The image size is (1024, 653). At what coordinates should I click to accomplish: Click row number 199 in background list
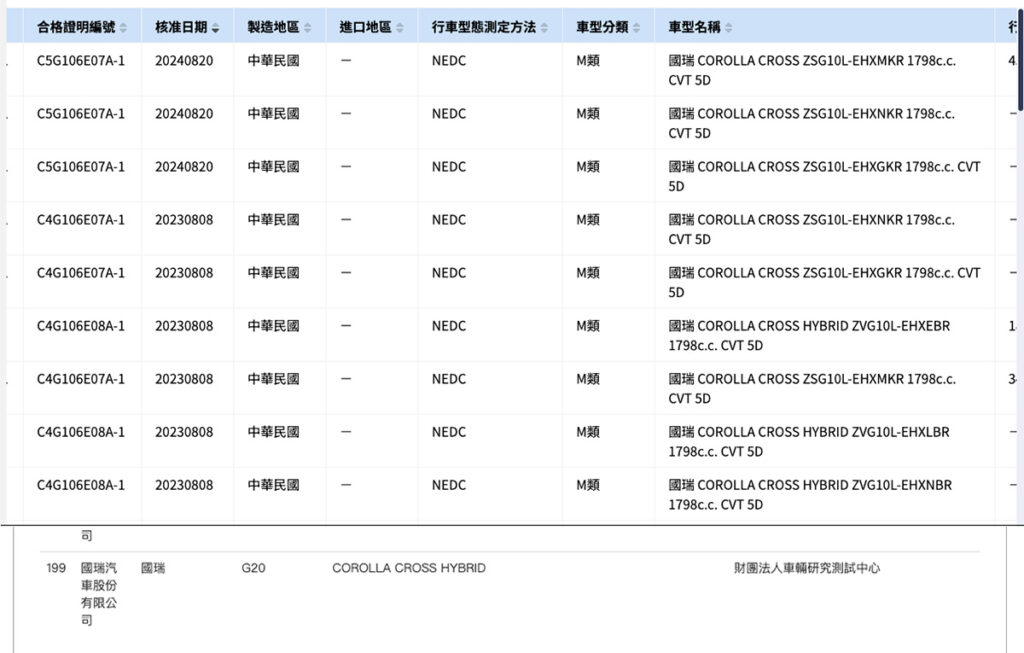(x=56, y=568)
